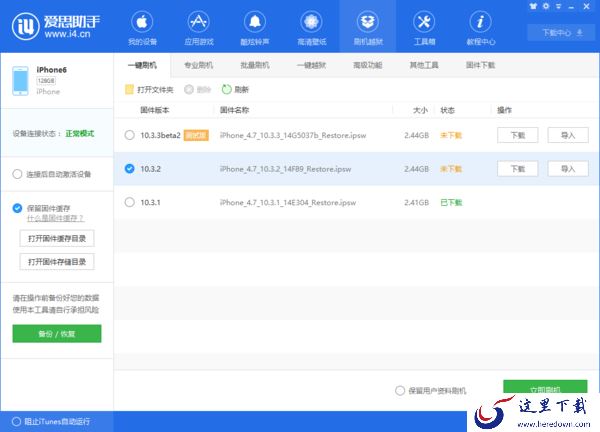600x432 pixels.
Task: Click 打开固件存储目录 button
Action: tap(57, 262)
